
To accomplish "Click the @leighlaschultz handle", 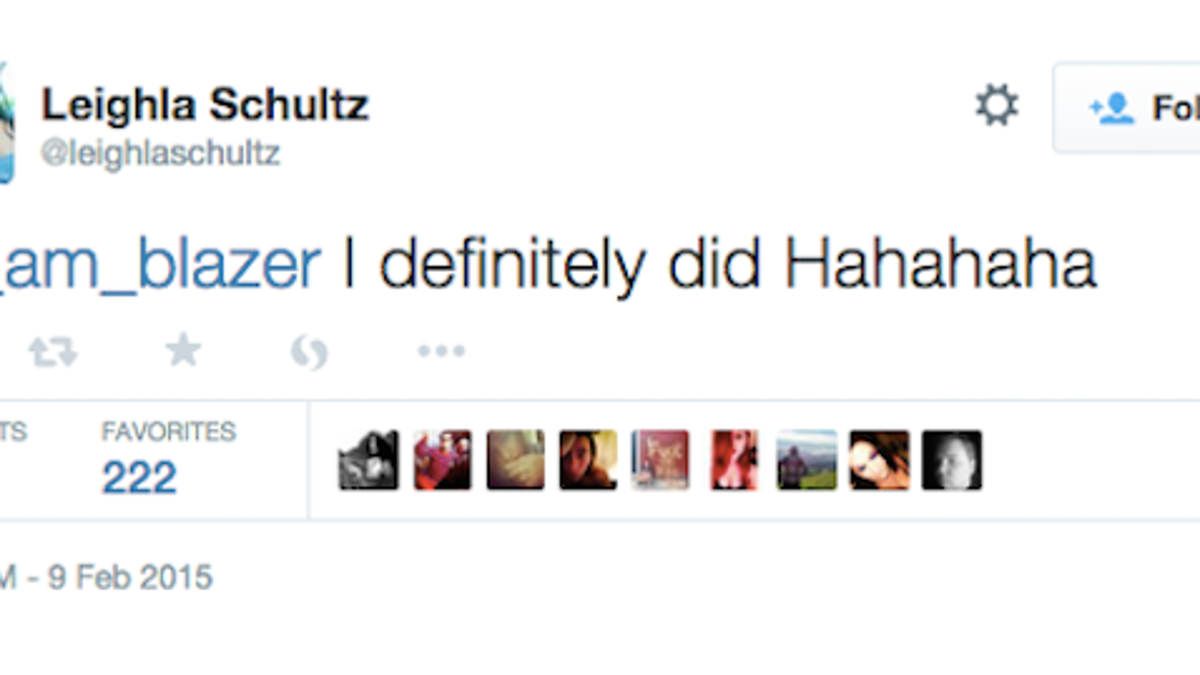I will (x=161, y=153).
